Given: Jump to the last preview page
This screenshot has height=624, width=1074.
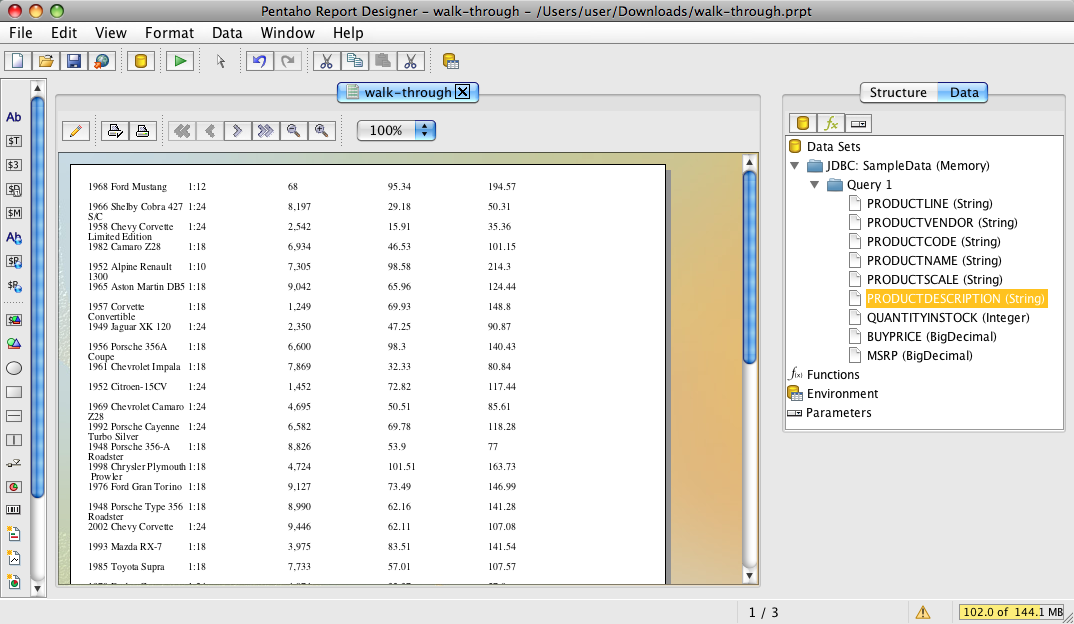Looking at the screenshot, I should point(266,131).
